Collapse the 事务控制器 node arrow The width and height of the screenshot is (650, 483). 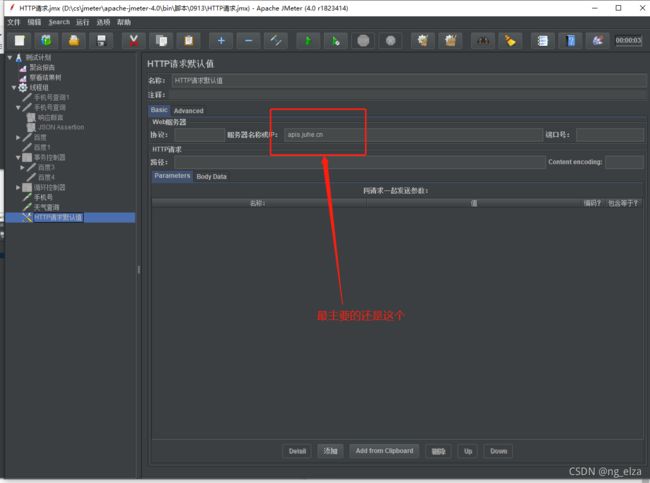[18, 158]
